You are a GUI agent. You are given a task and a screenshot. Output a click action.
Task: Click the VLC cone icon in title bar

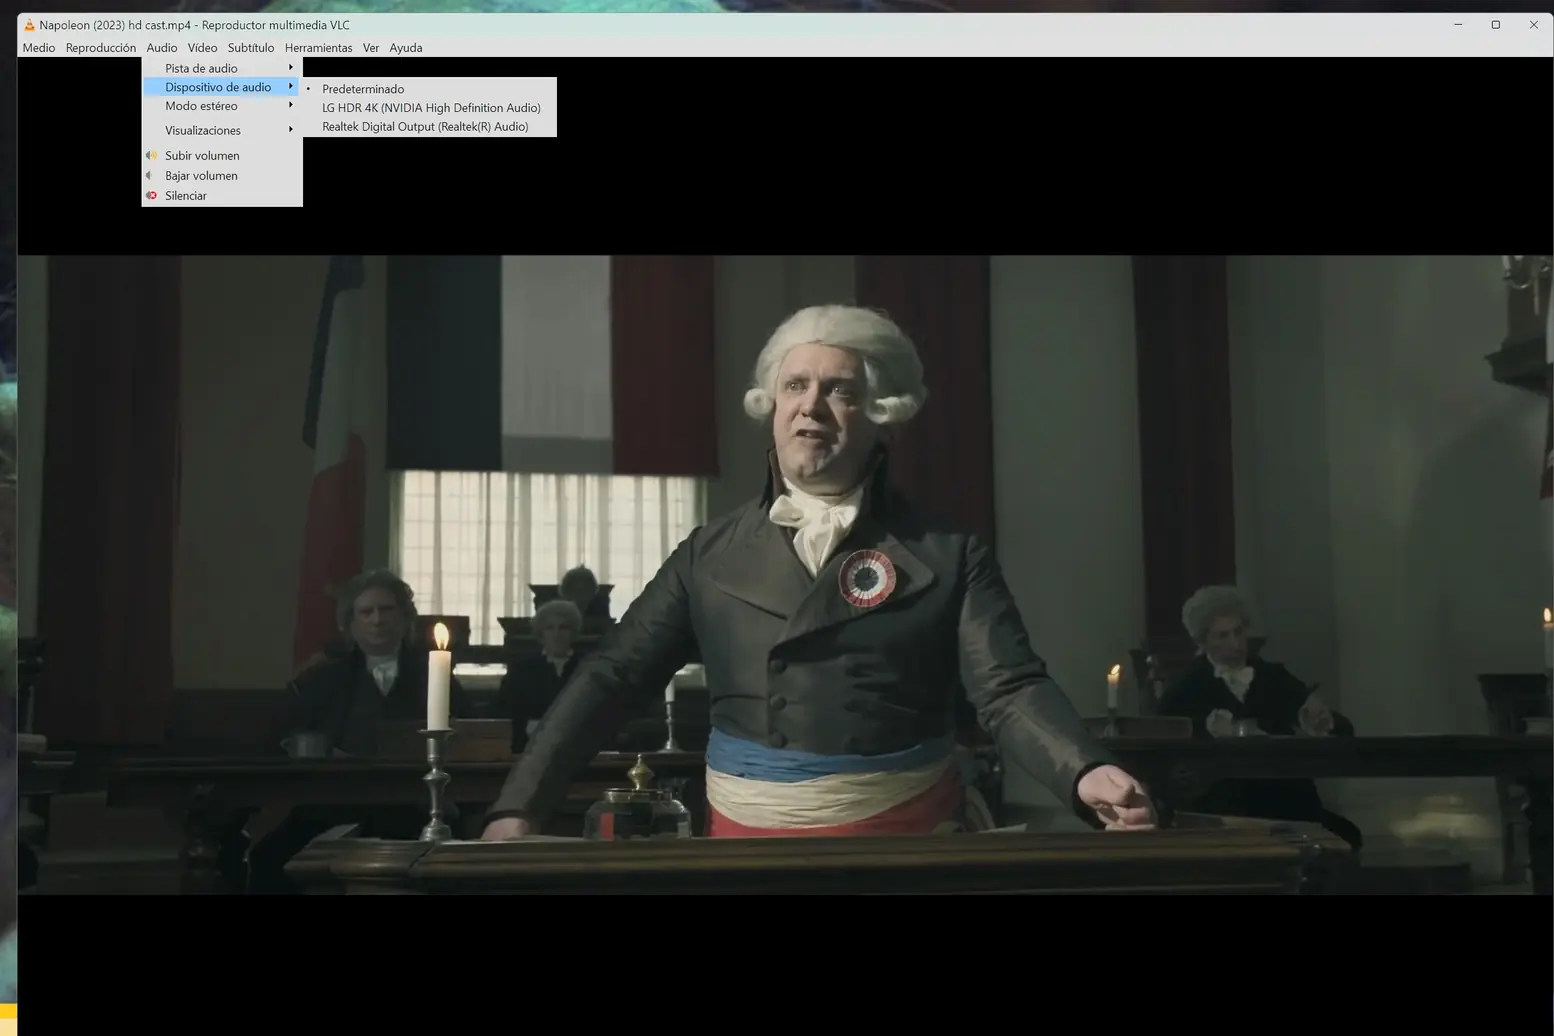(x=29, y=25)
